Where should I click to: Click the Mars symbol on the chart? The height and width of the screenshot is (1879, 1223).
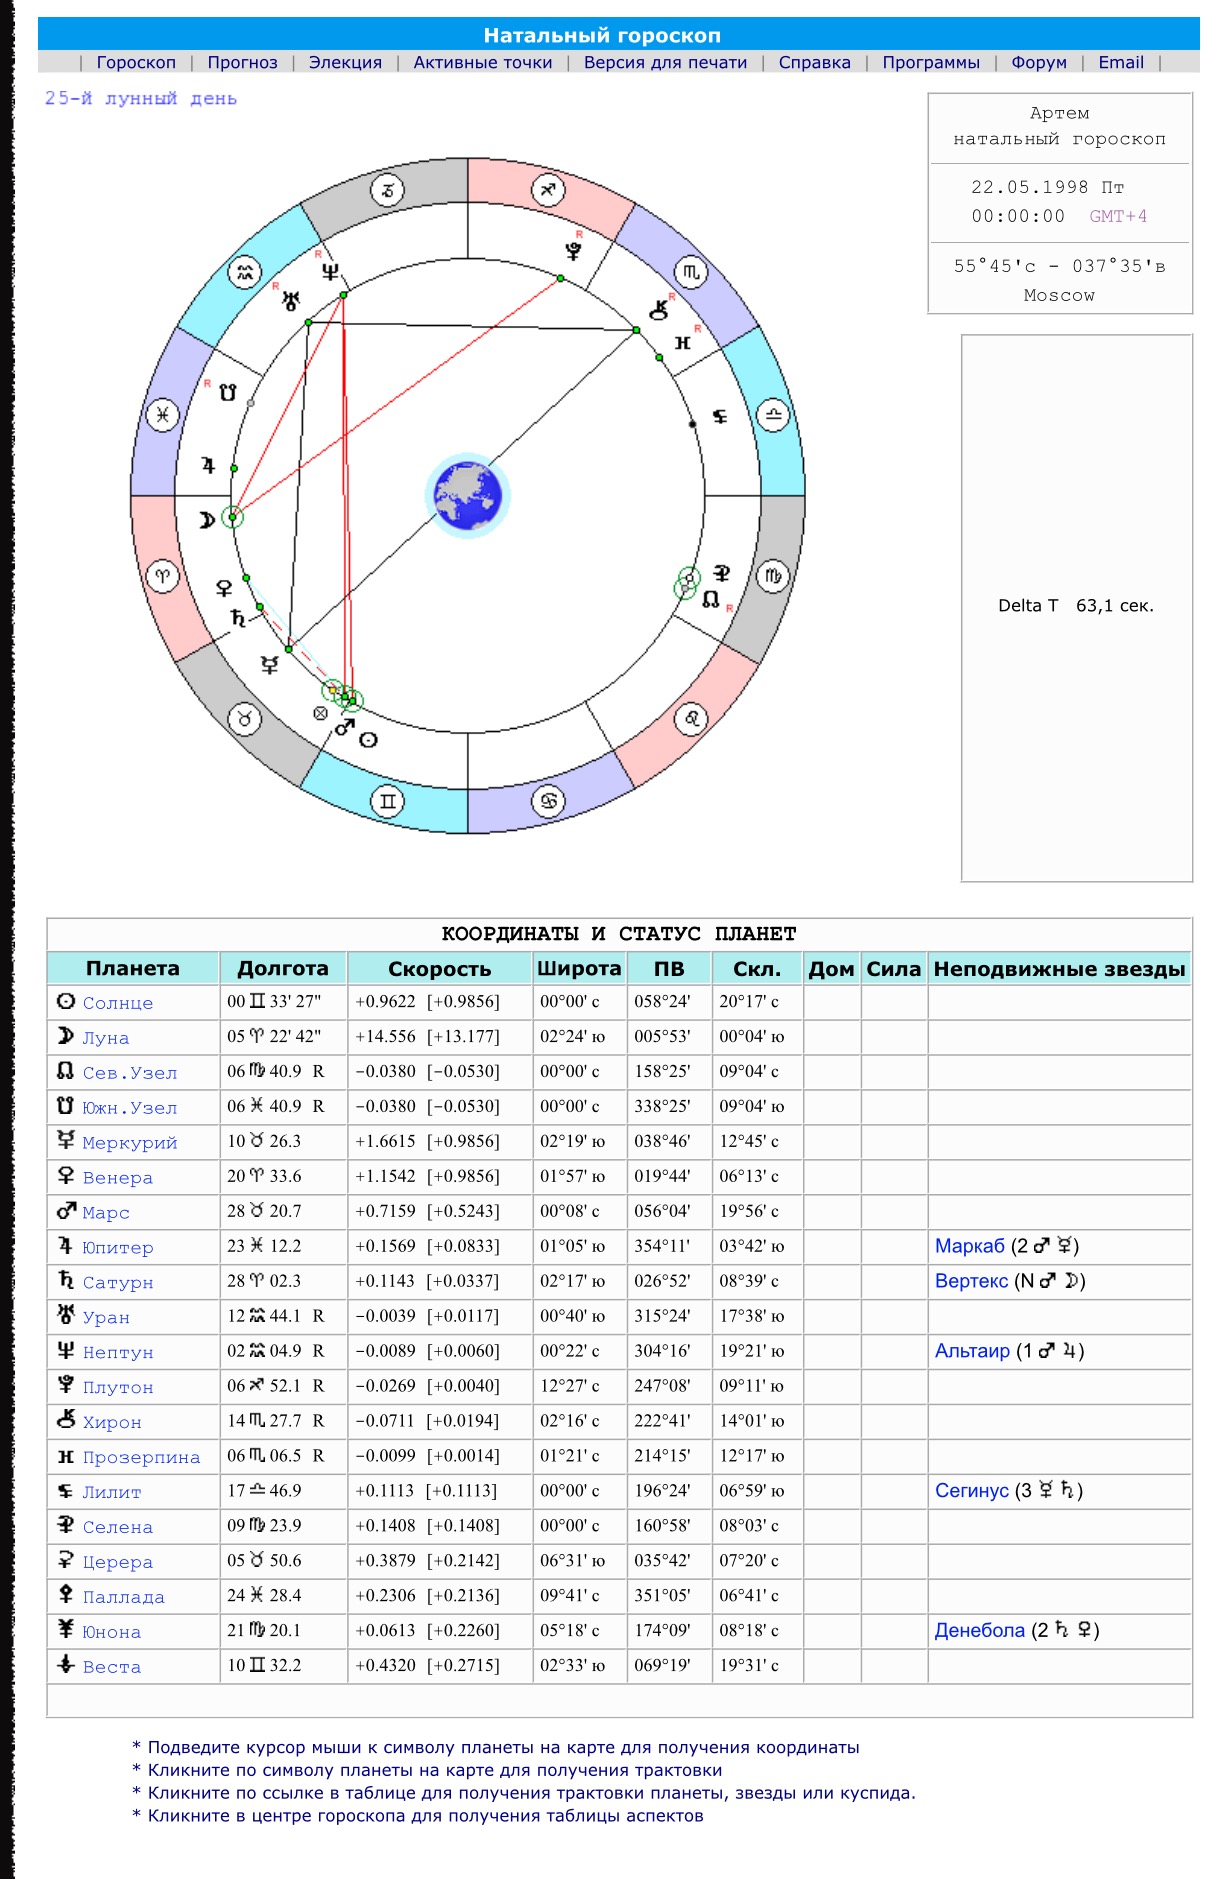click(x=345, y=727)
